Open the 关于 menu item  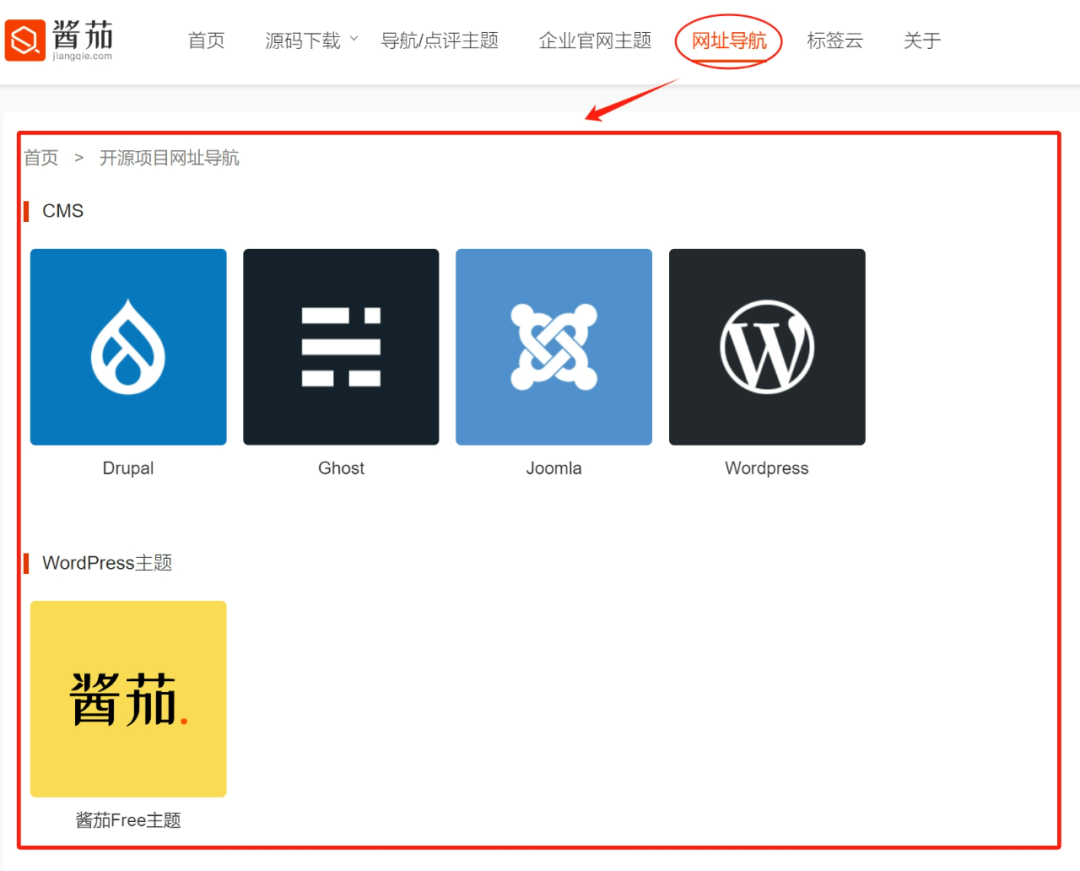coord(922,41)
